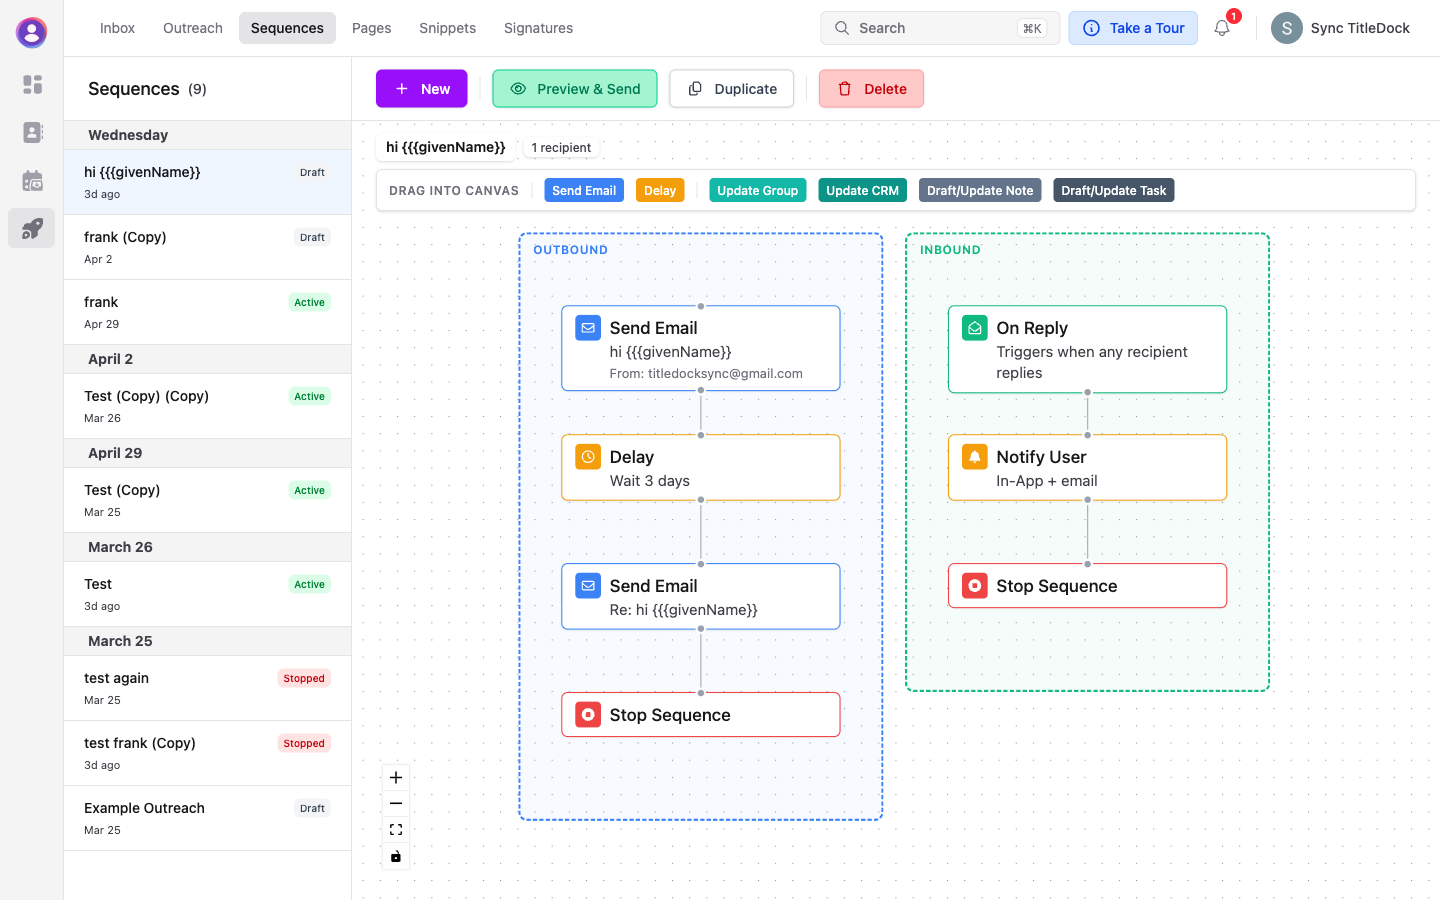Select the blue Send Email chip in the drag palette
This screenshot has height=900, width=1440.
[584, 191]
